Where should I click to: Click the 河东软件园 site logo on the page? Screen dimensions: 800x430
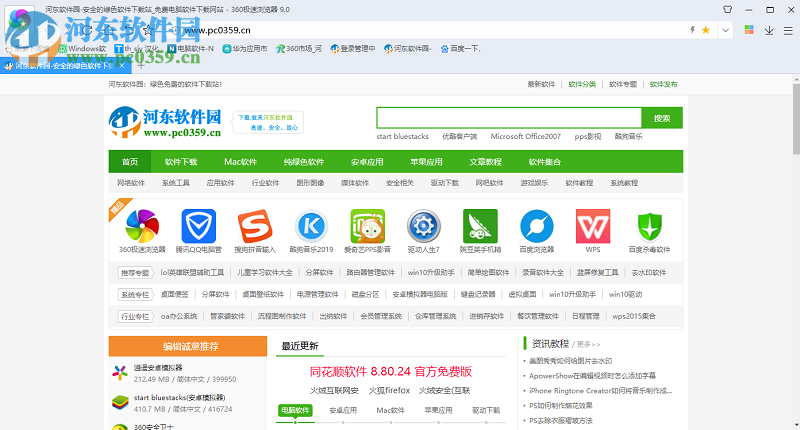165,122
